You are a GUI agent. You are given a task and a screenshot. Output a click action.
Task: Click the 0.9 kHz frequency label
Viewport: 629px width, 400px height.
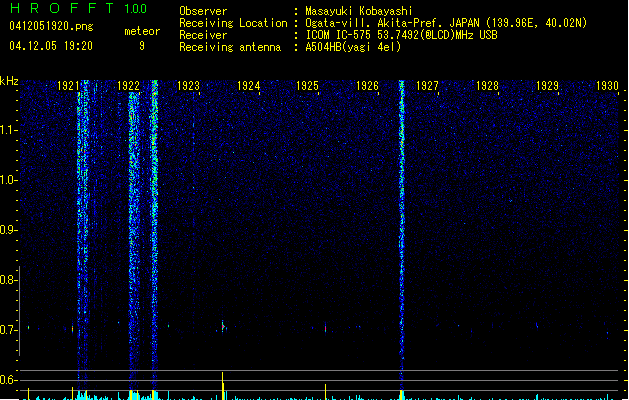point(8,230)
